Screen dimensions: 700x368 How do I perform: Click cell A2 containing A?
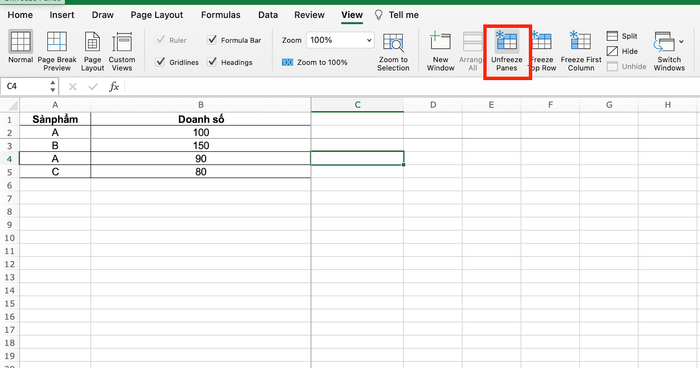click(55, 132)
